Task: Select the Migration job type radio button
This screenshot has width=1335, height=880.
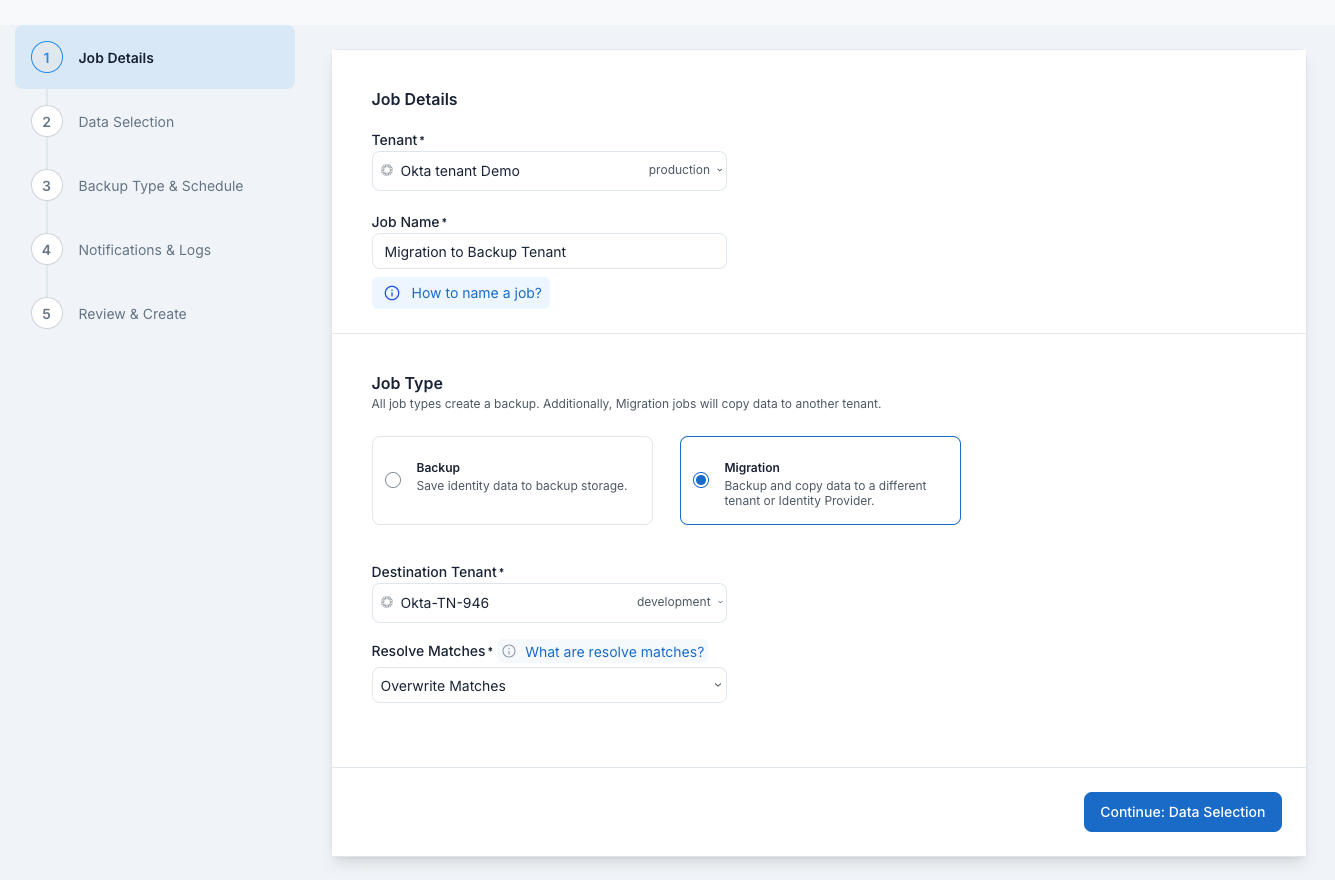Action: (x=701, y=479)
